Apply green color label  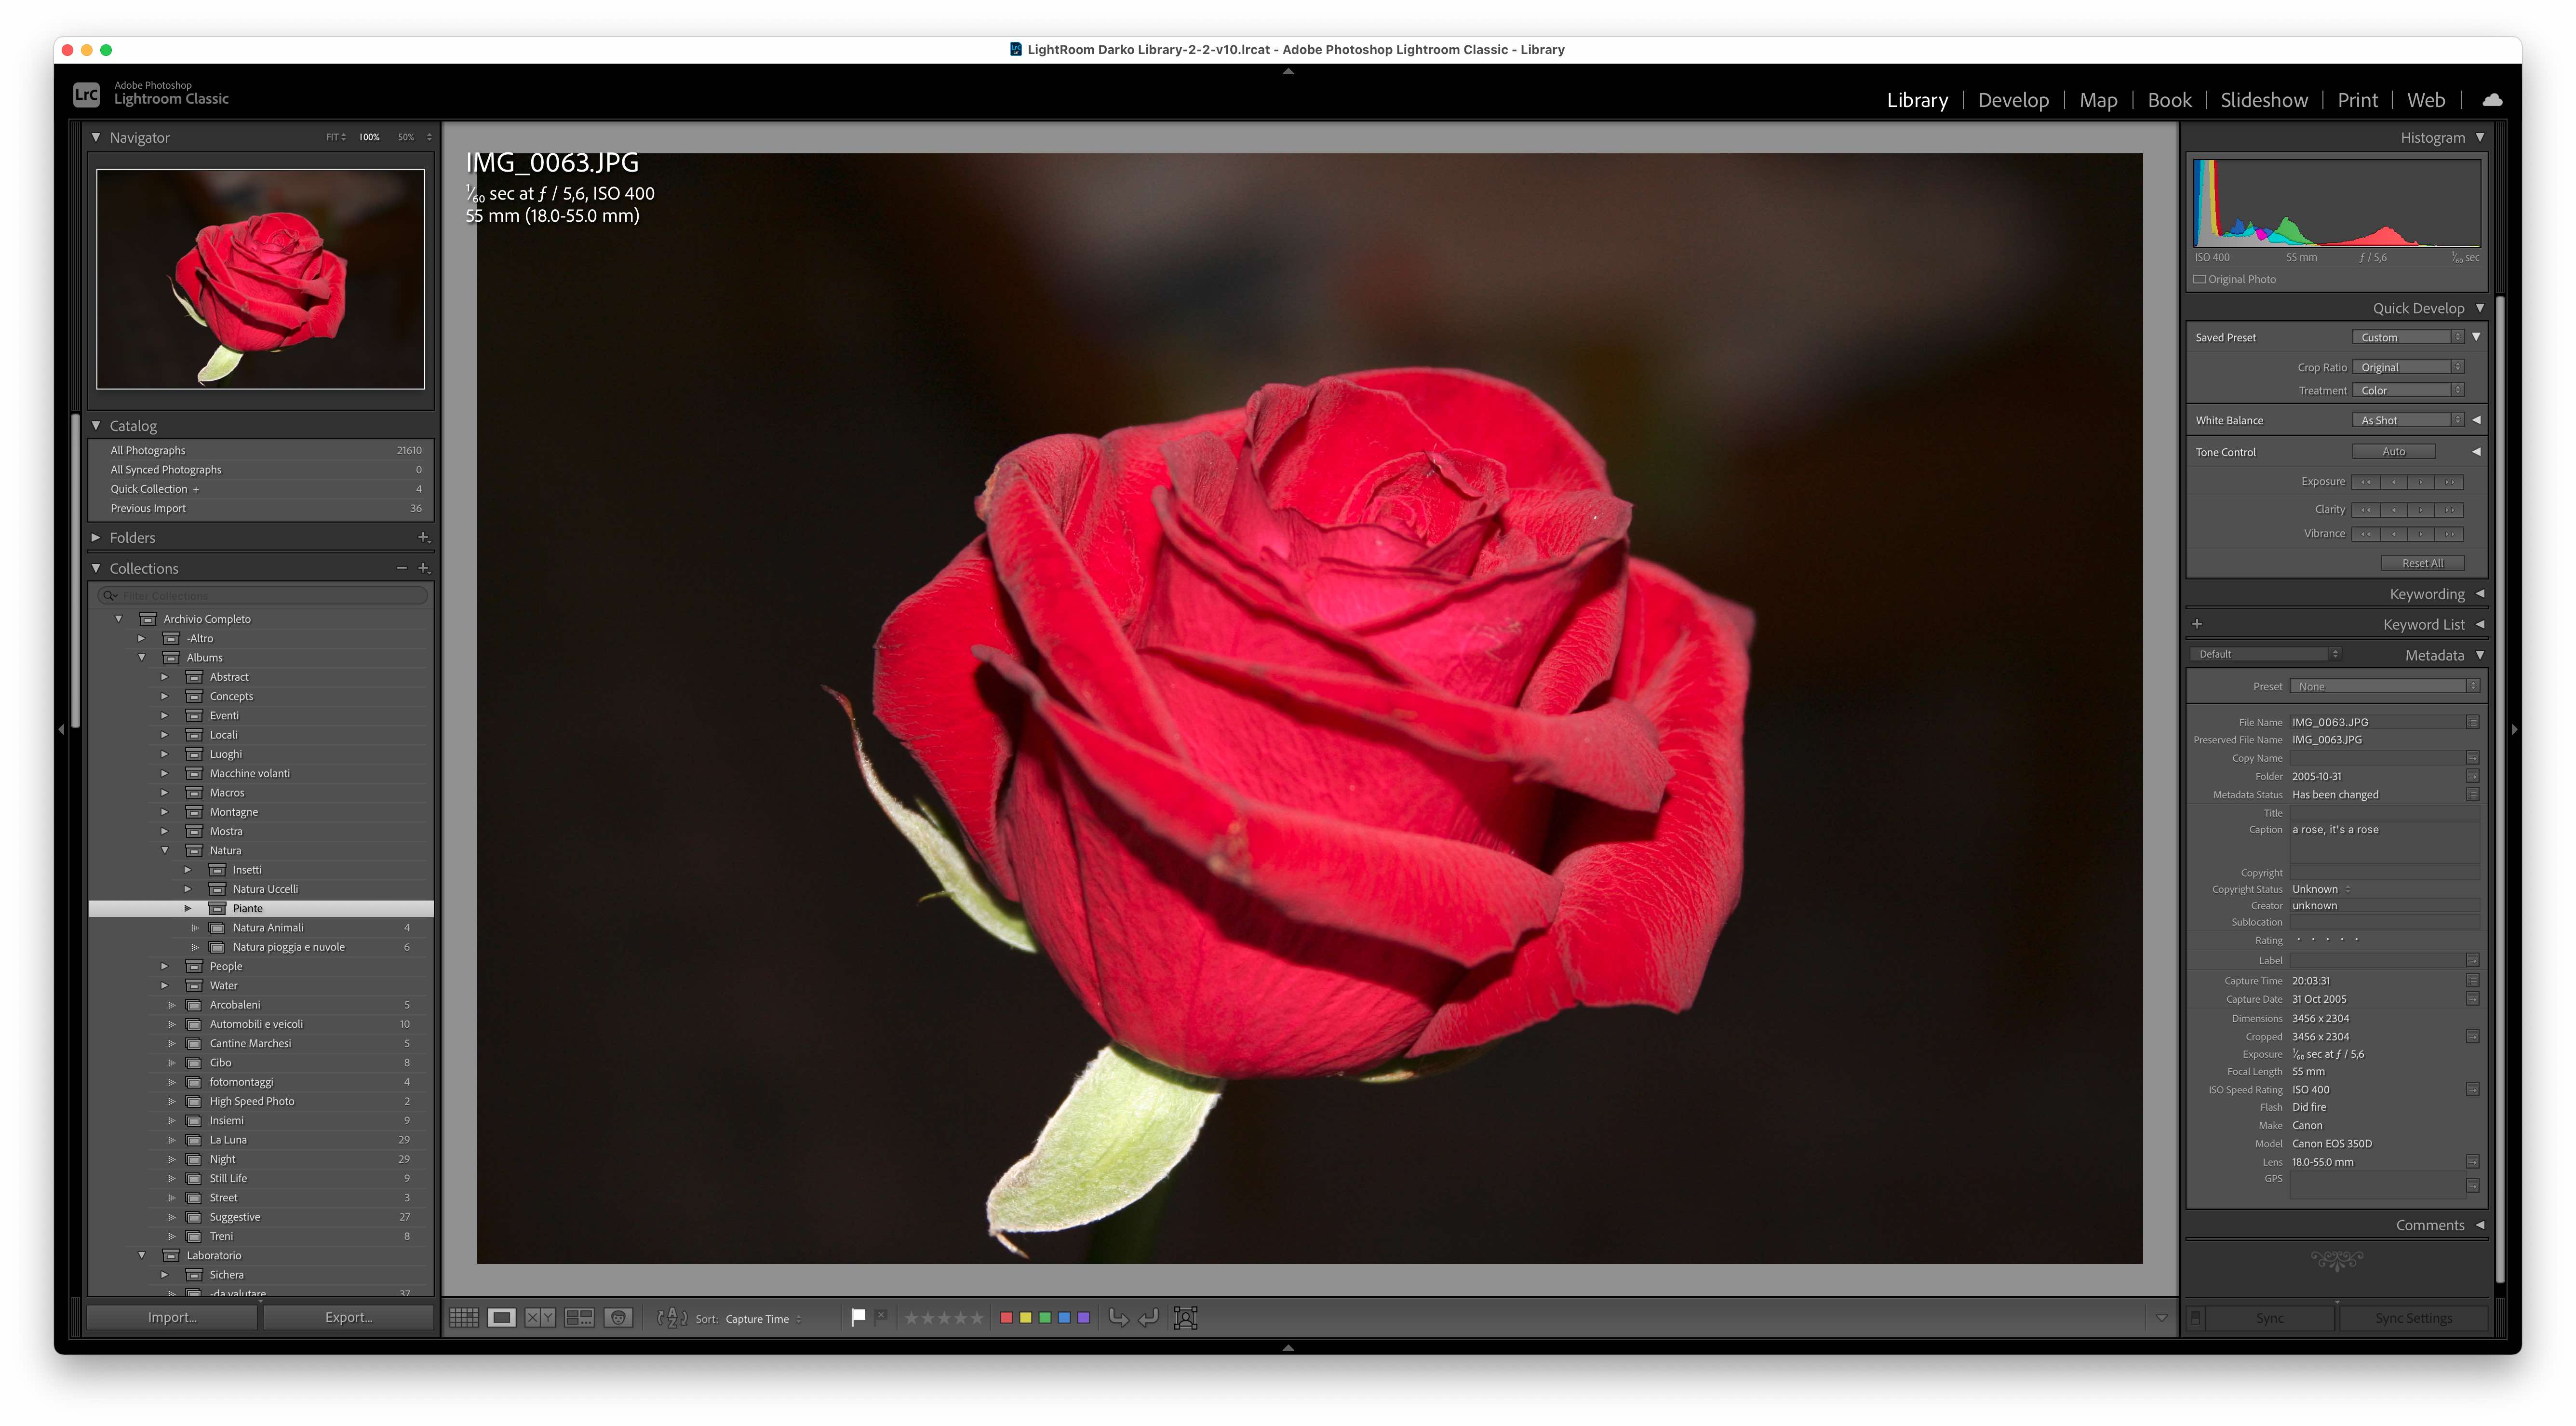pos(1045,1318)
